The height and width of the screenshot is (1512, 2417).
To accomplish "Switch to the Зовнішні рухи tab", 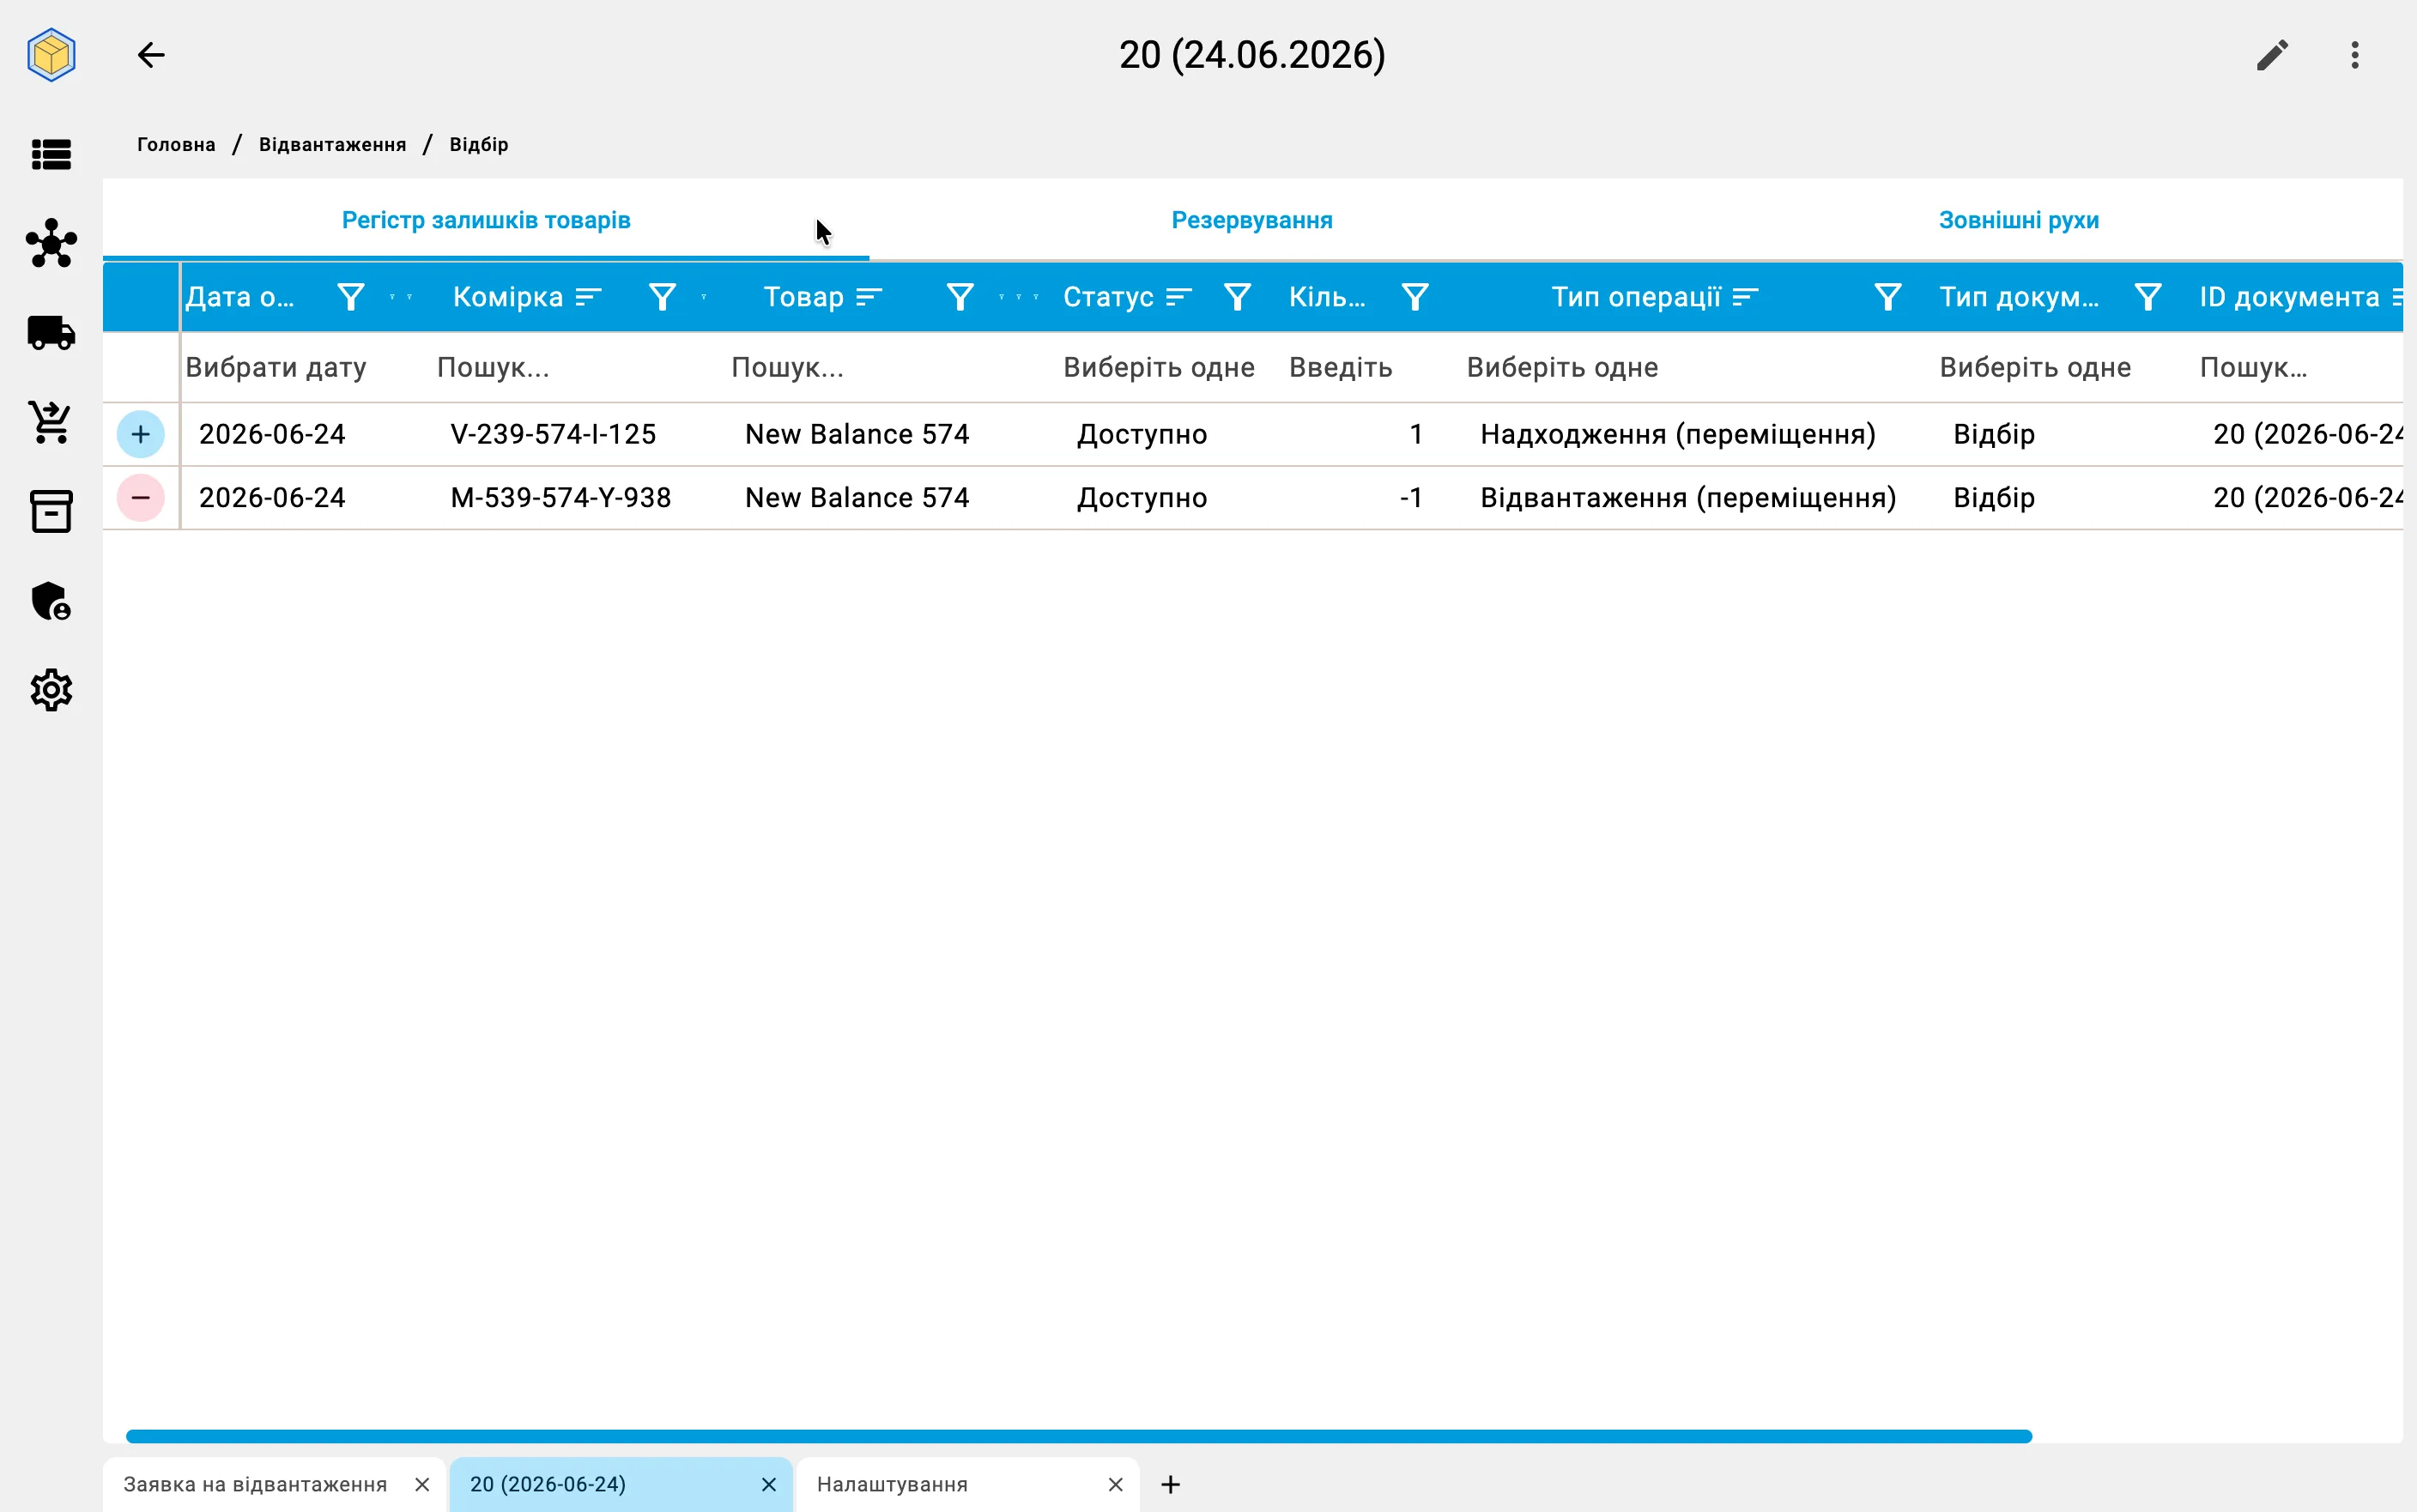I will pos(2018,220).
